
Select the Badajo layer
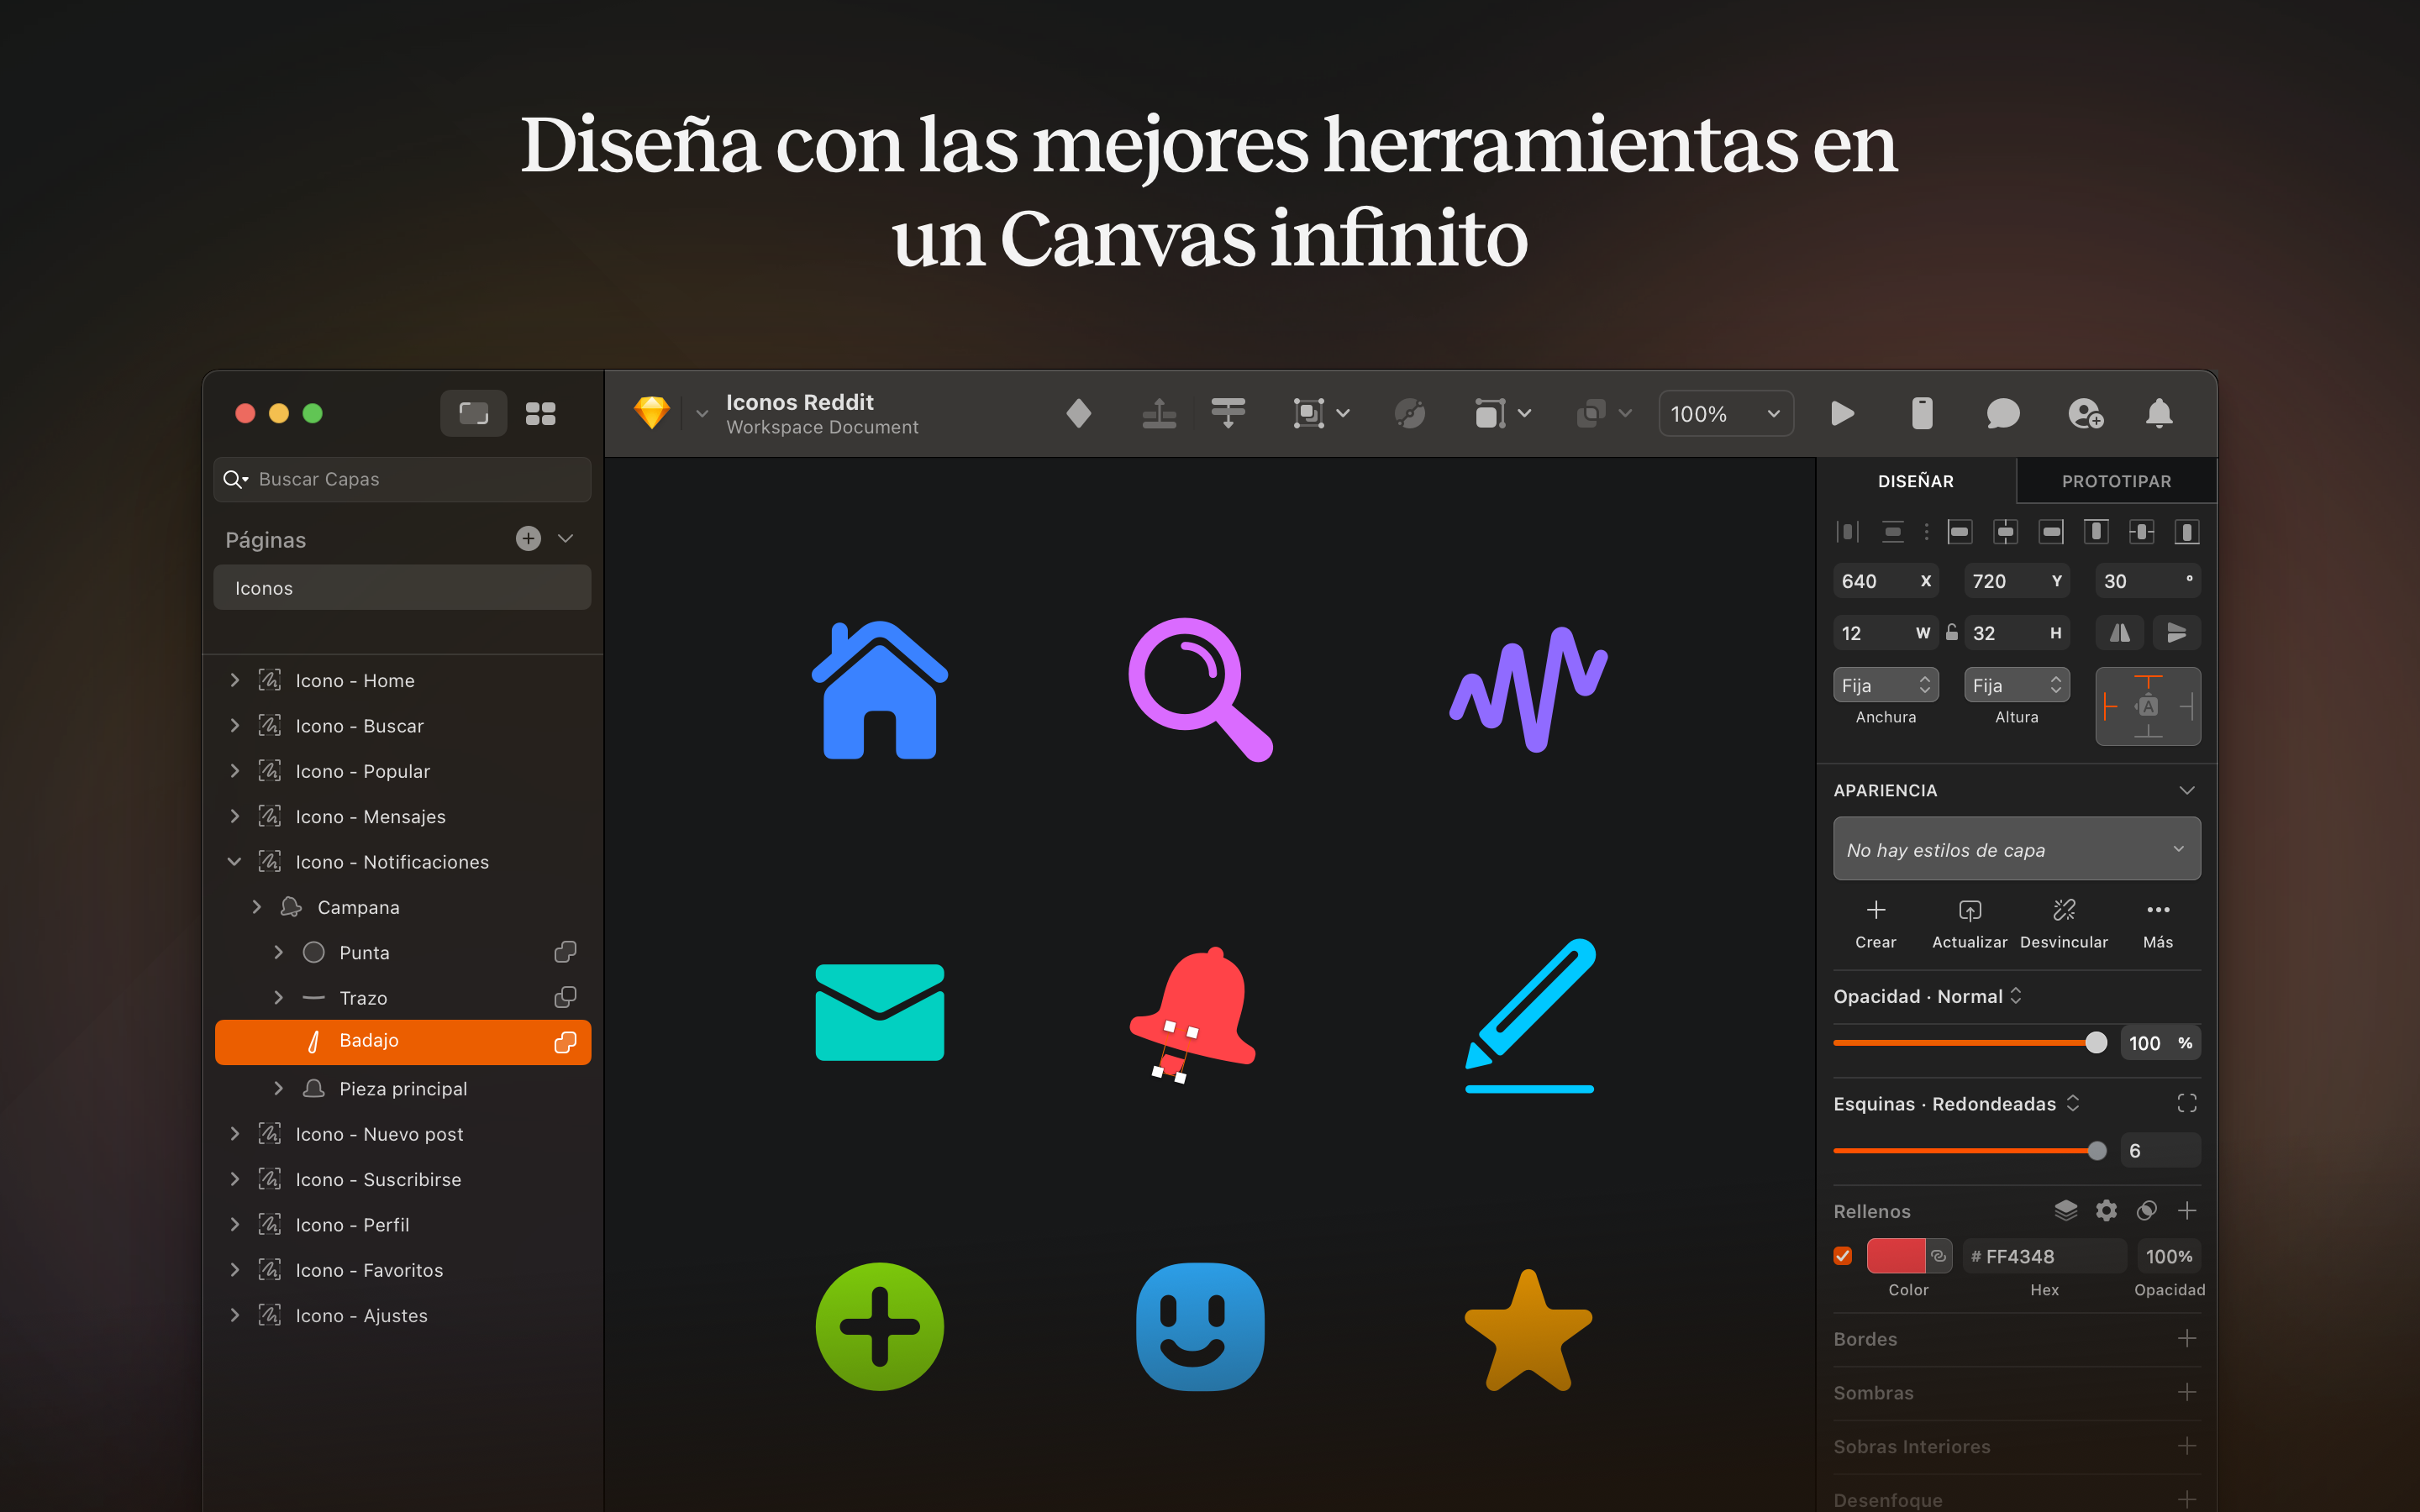402,1041
